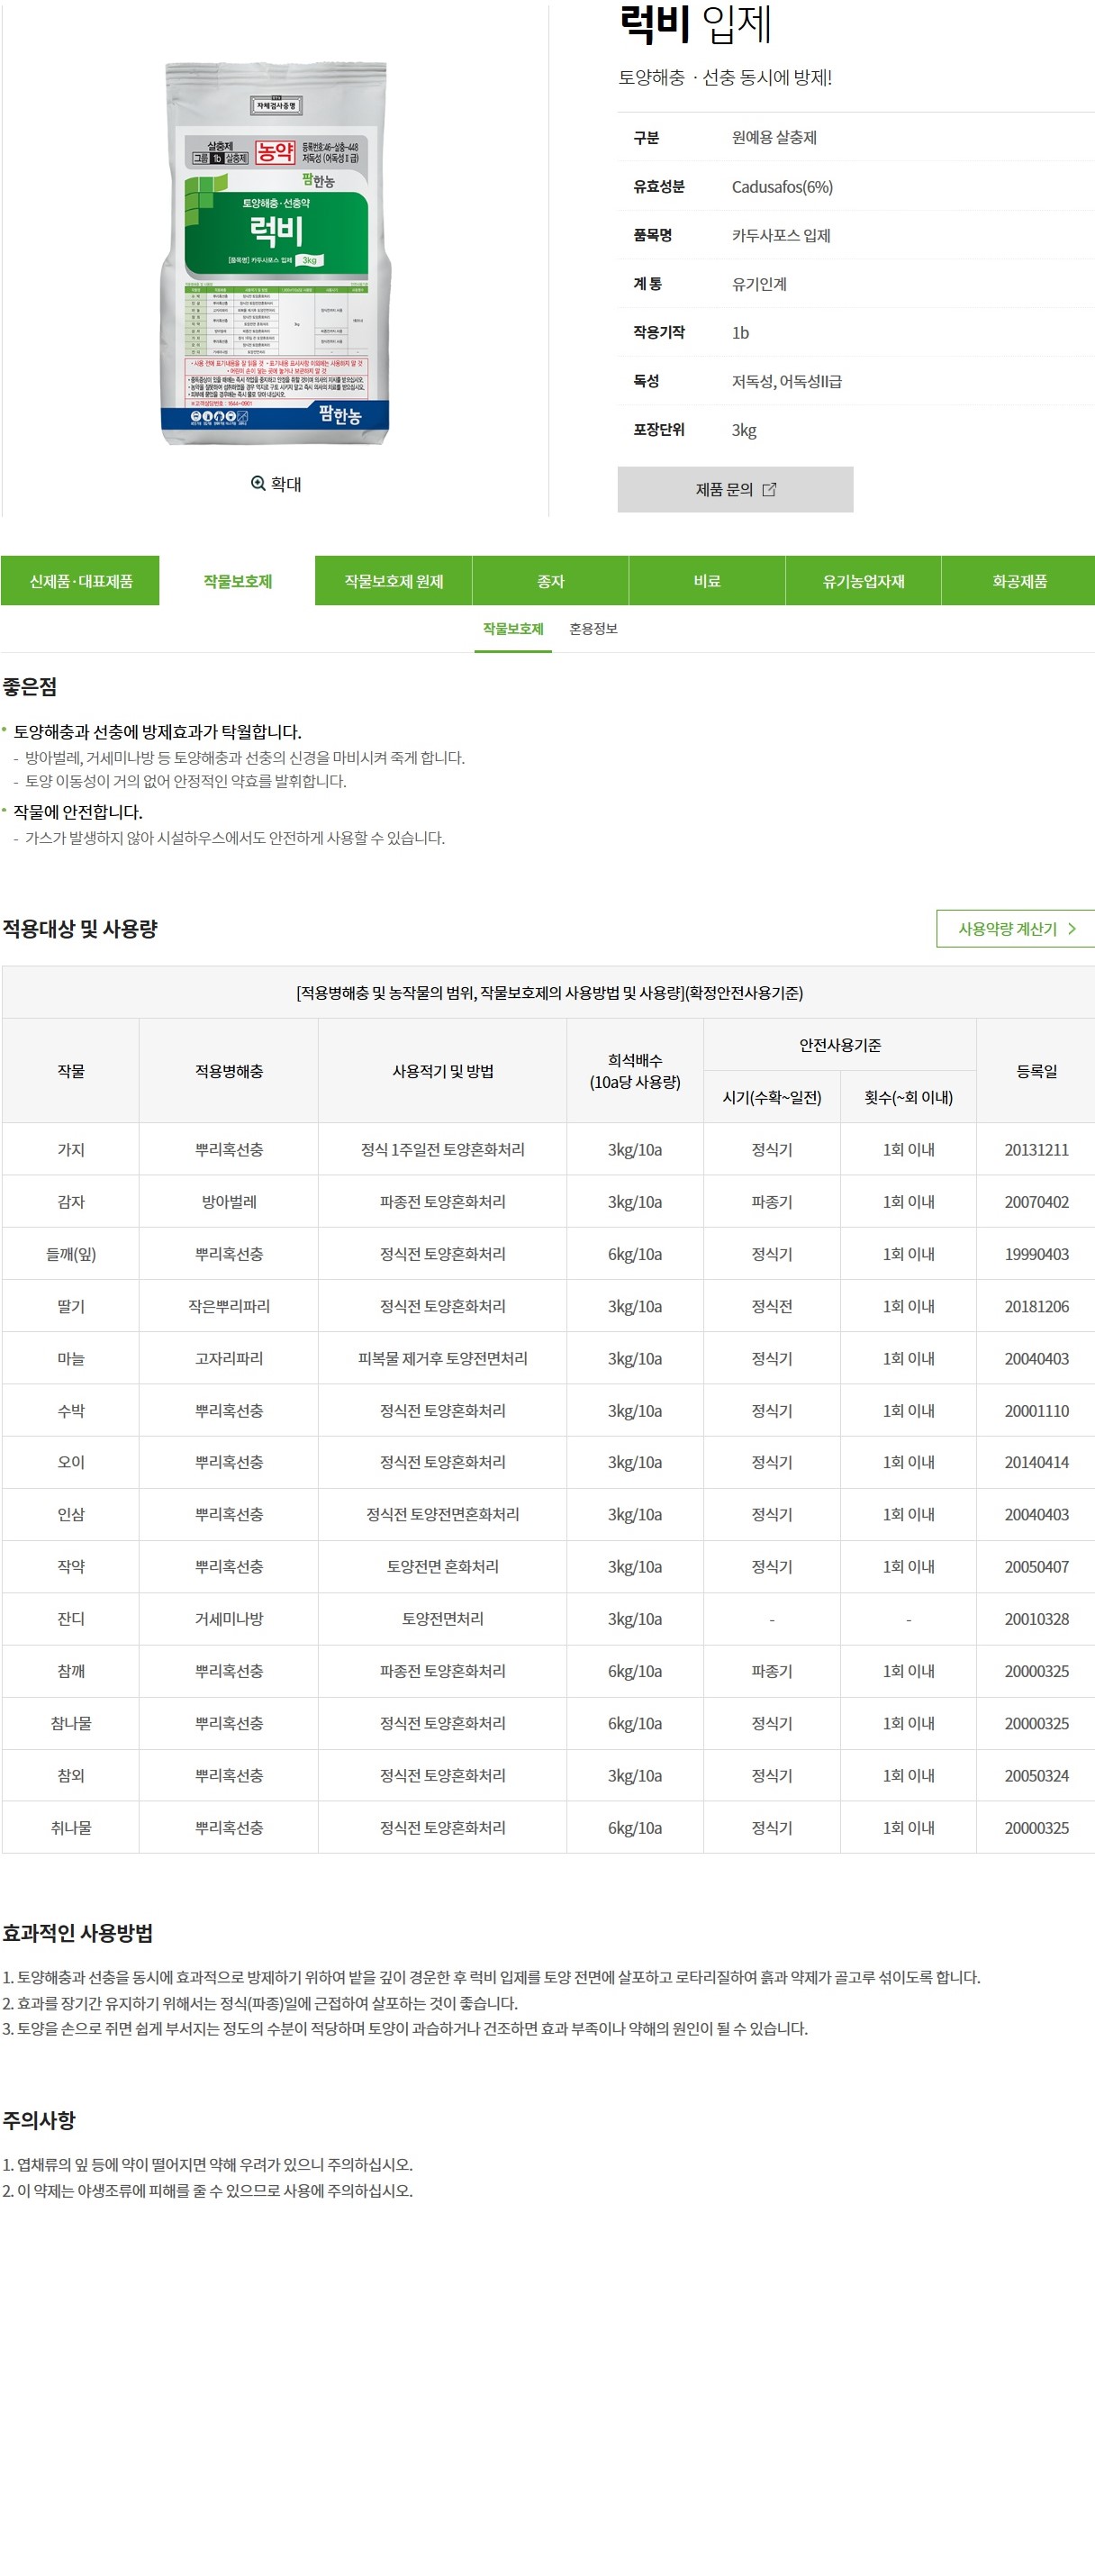Click the 20131211 registration date
Screen dimensions: 1095x2576
pyautogui.click(x=1037, y=1150)
